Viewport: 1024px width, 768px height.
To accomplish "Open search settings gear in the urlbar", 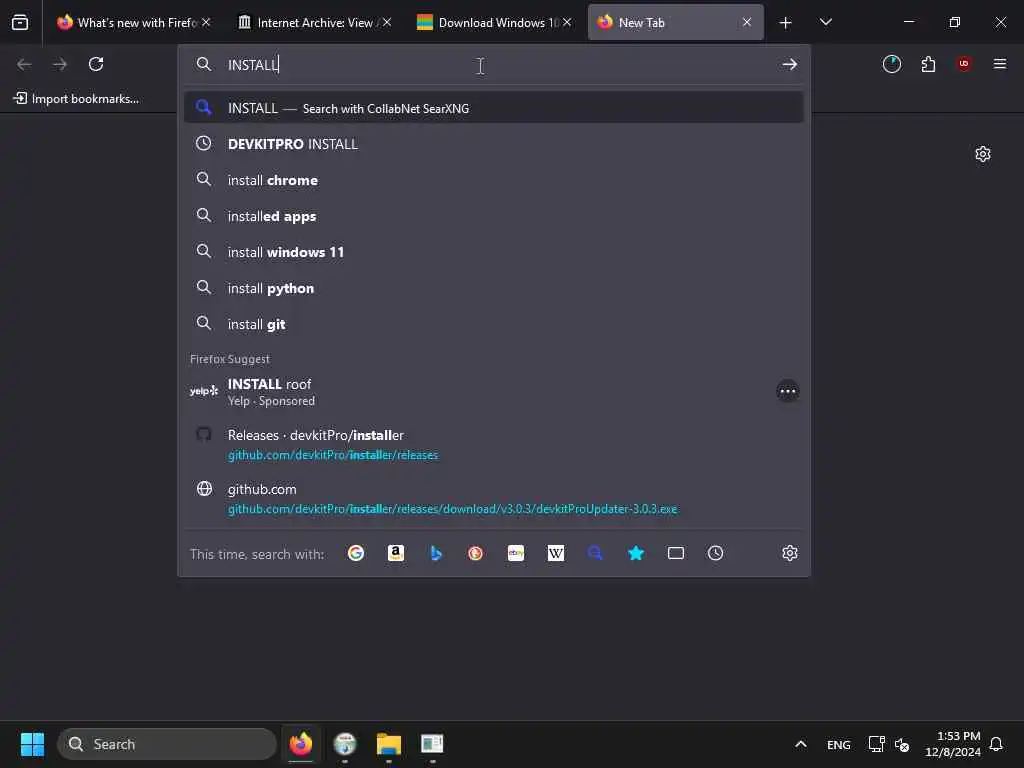I will pos(790,553).
